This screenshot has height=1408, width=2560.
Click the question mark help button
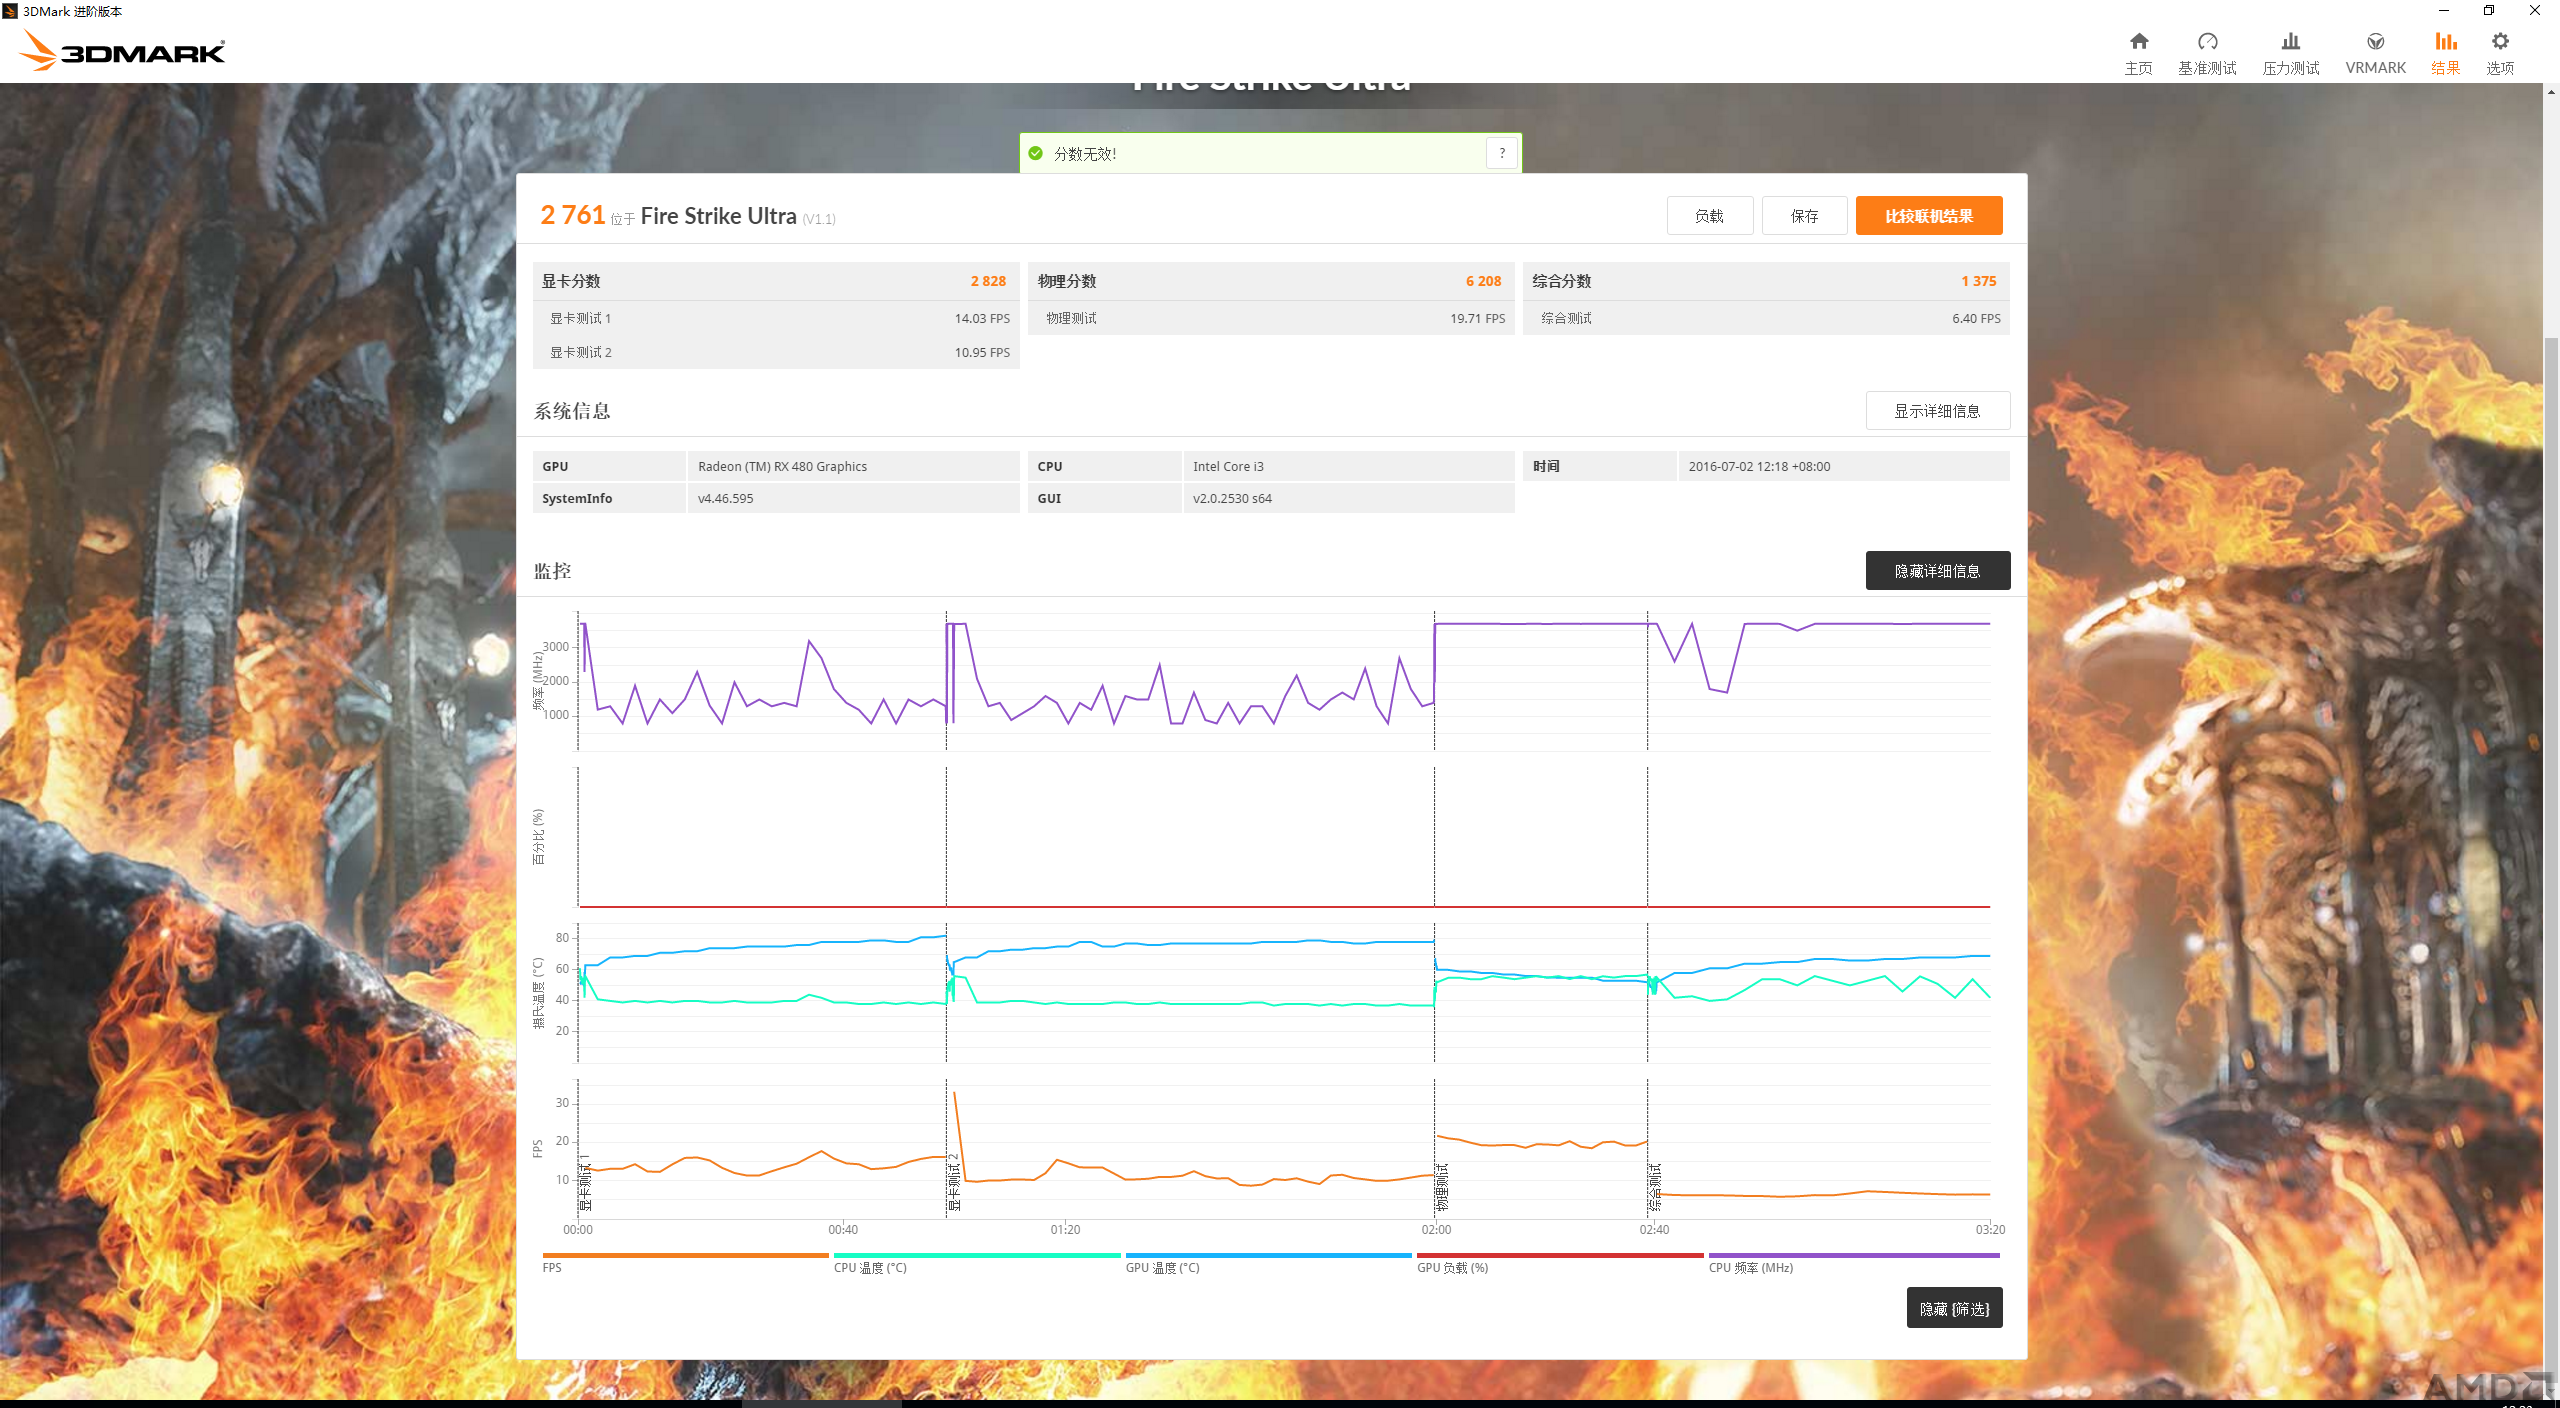(x=1502, y=153)
